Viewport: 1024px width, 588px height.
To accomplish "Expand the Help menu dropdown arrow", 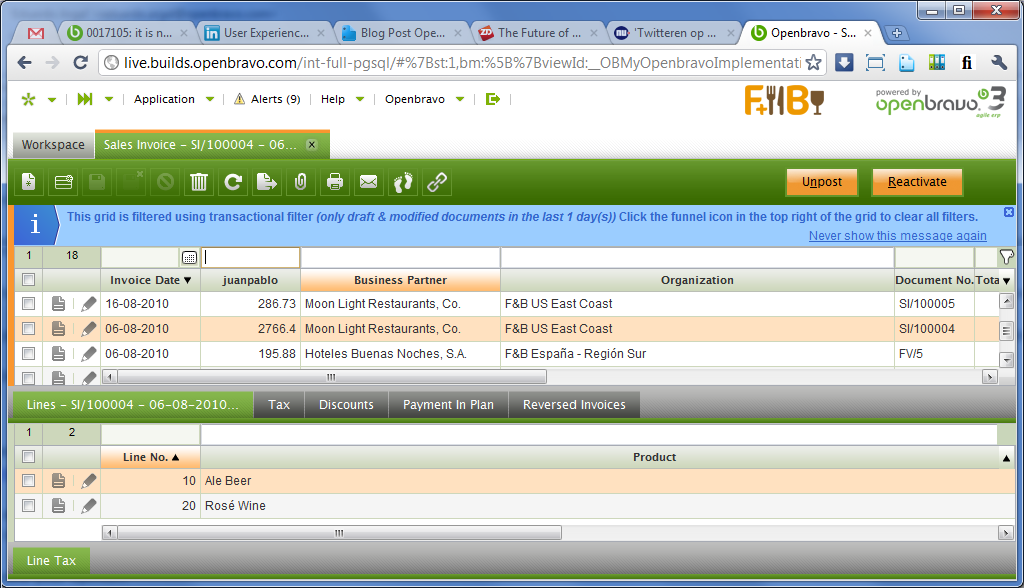I will click(x=360, y=99).
